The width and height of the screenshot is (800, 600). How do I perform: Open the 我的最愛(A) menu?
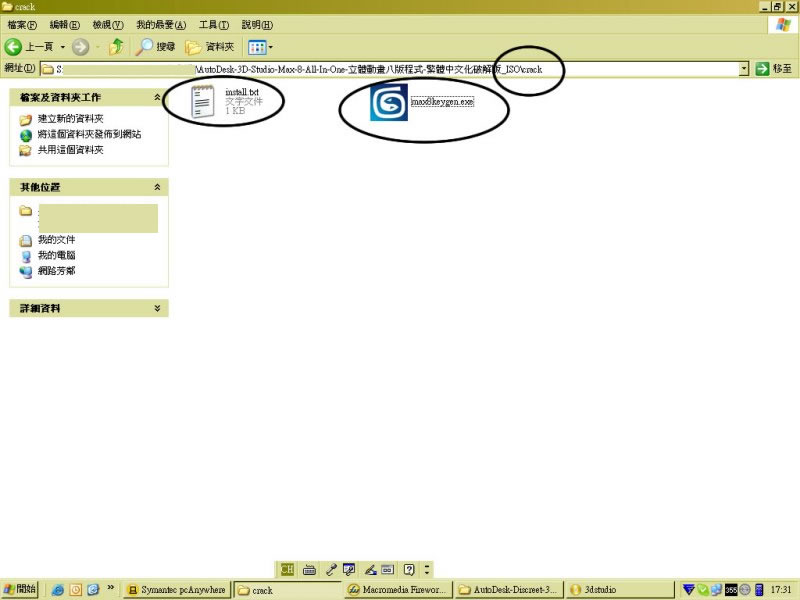point(161,24)
